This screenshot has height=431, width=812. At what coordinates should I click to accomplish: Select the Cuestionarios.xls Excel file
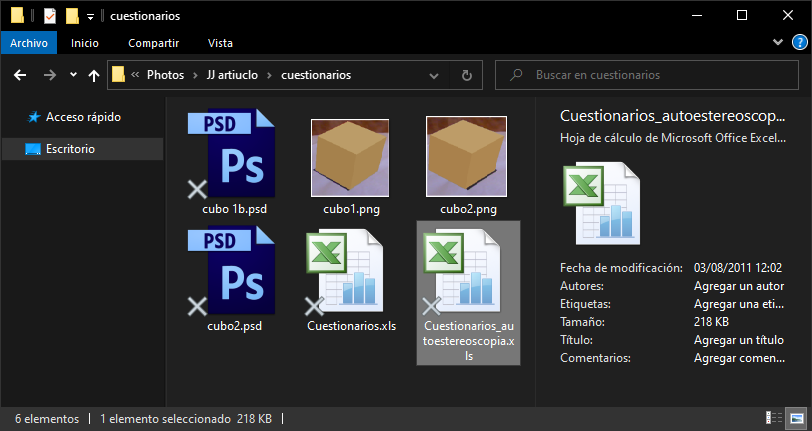pos(350,272)
